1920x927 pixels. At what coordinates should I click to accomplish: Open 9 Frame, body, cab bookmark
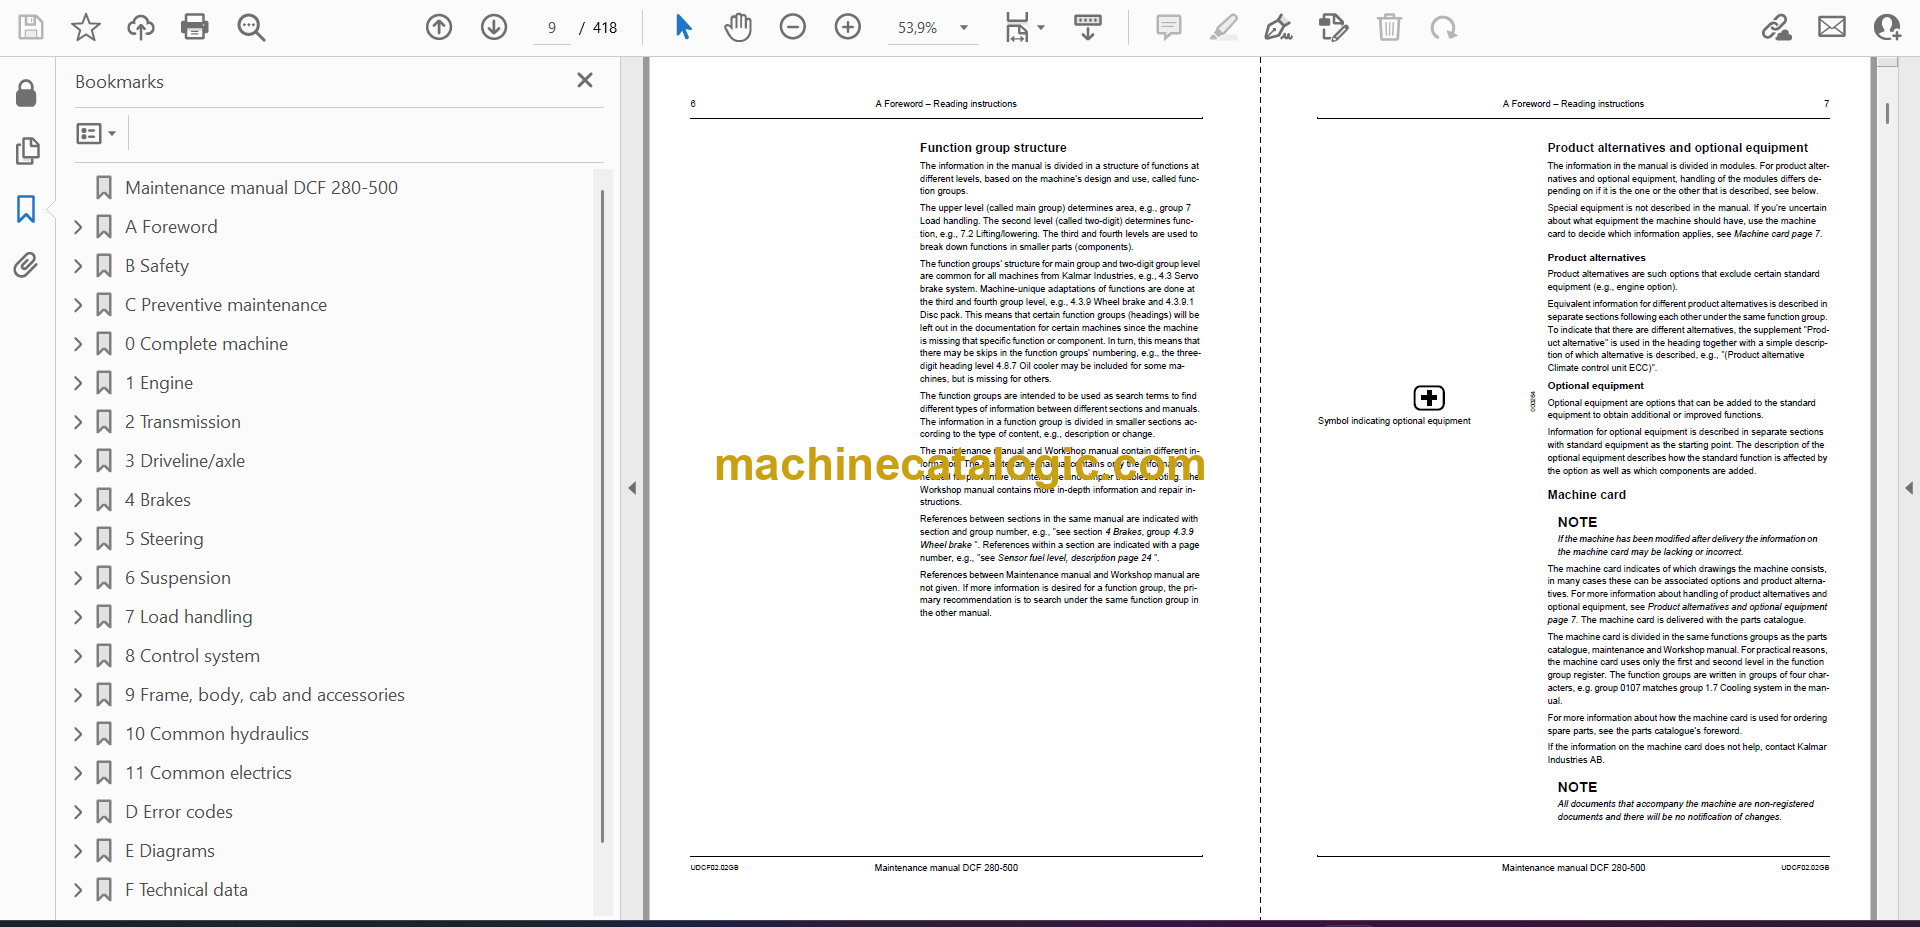tap(264, 695)
